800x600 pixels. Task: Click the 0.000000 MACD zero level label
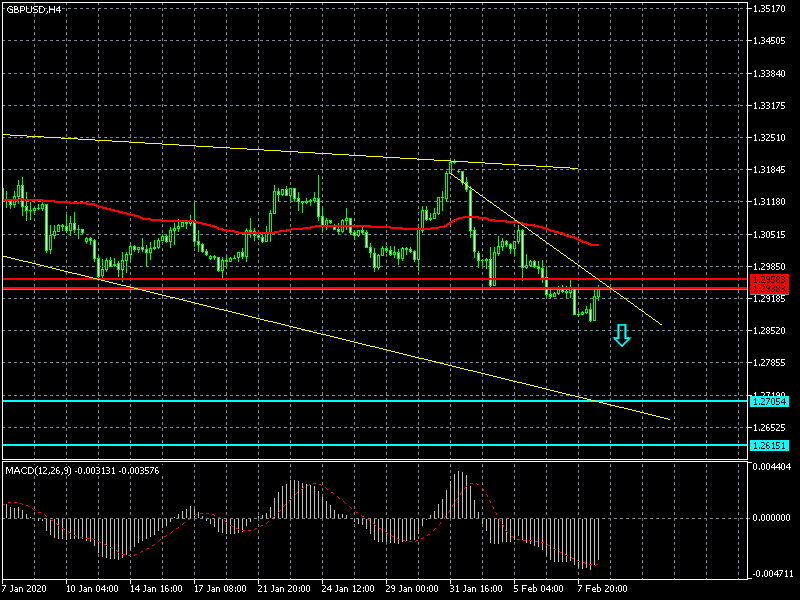point(771,518)
